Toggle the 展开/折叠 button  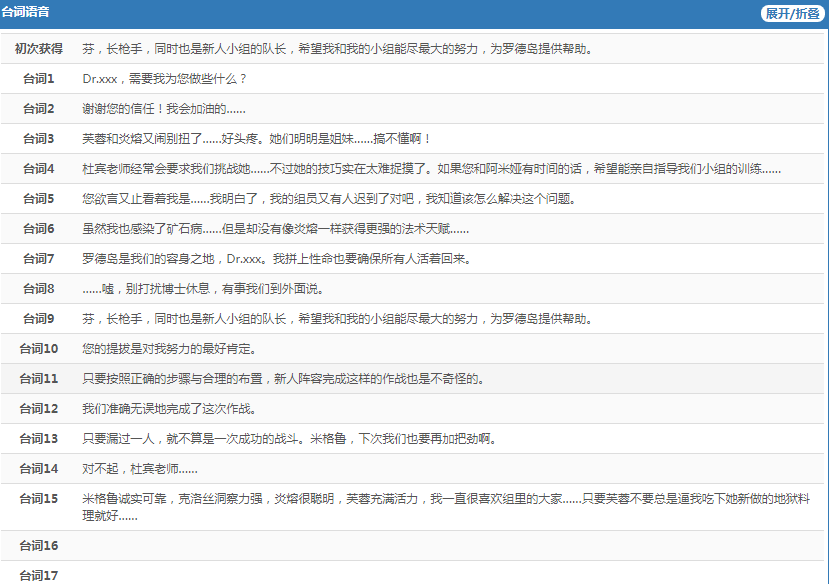point(792,13)
